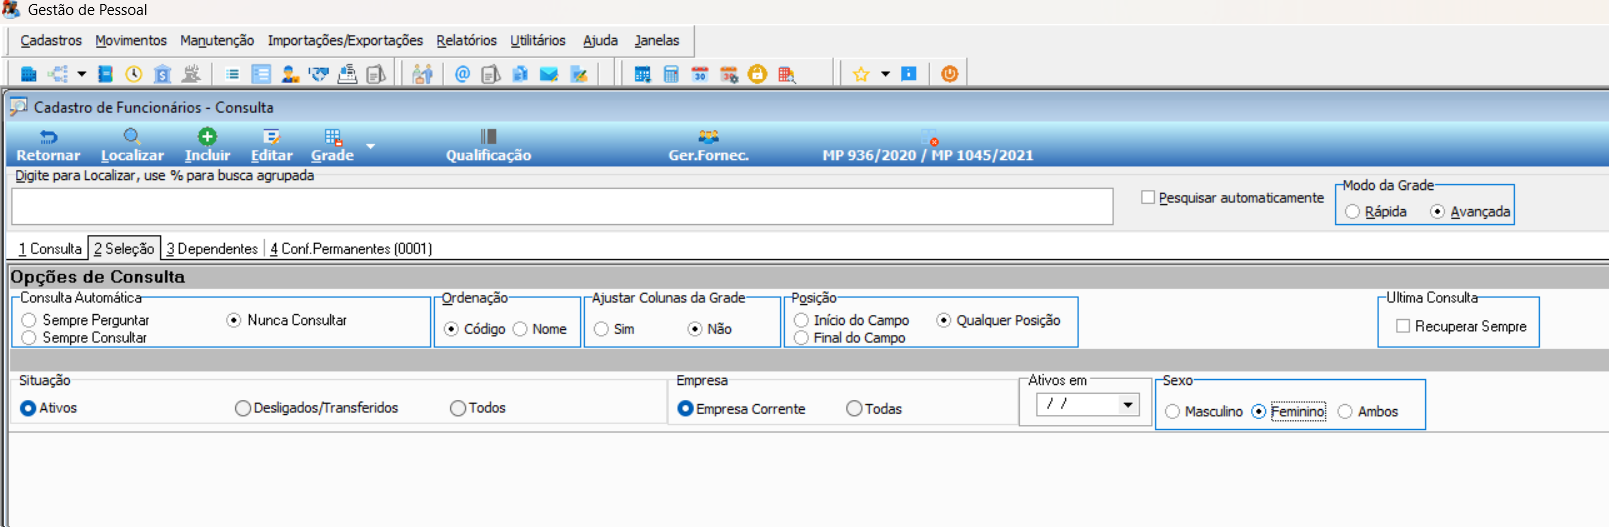The height and width of the screenshot is (527, 1609).
Task: Open the Utilitários menu
Action: coord(538,41)
